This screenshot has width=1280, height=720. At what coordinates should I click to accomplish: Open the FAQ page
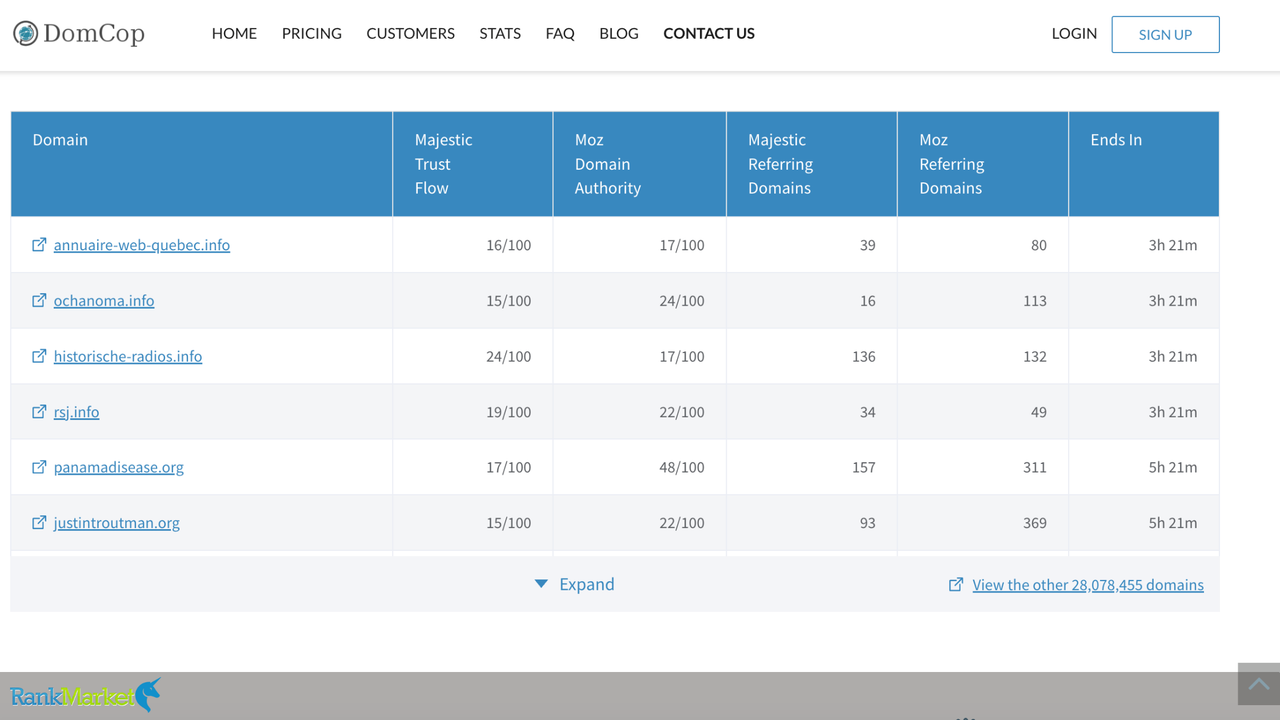tap(560, 33)
